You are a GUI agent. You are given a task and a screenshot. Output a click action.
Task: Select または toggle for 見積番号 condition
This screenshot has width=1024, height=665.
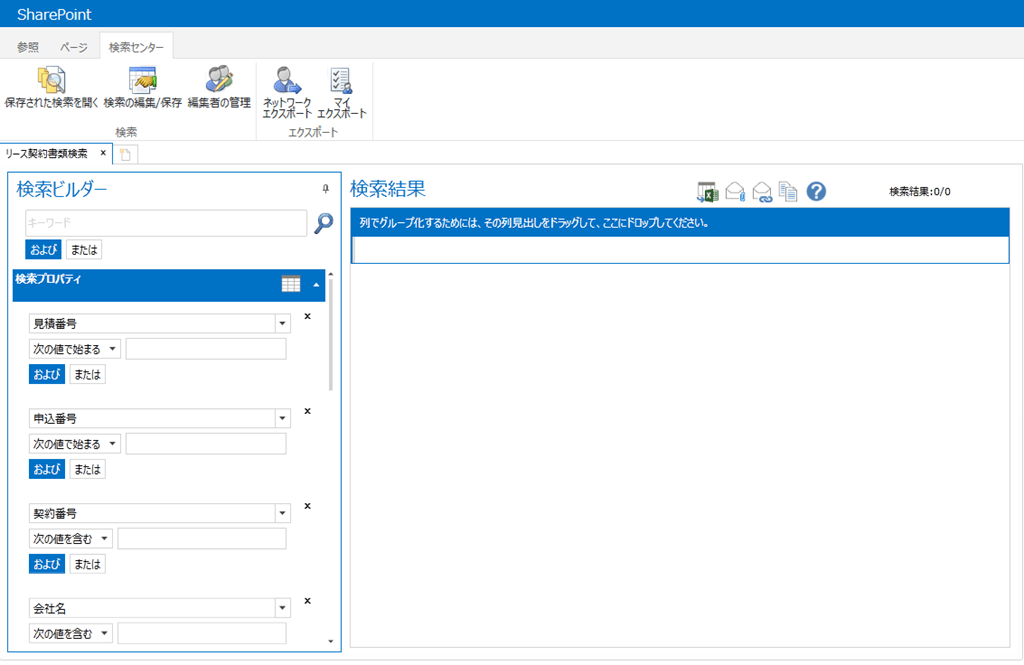[88, 374]
